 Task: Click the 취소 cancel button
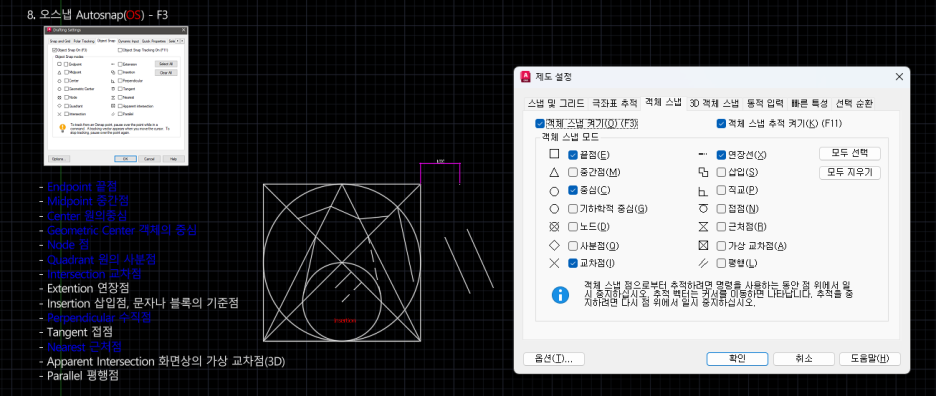(x=803, y=358)
